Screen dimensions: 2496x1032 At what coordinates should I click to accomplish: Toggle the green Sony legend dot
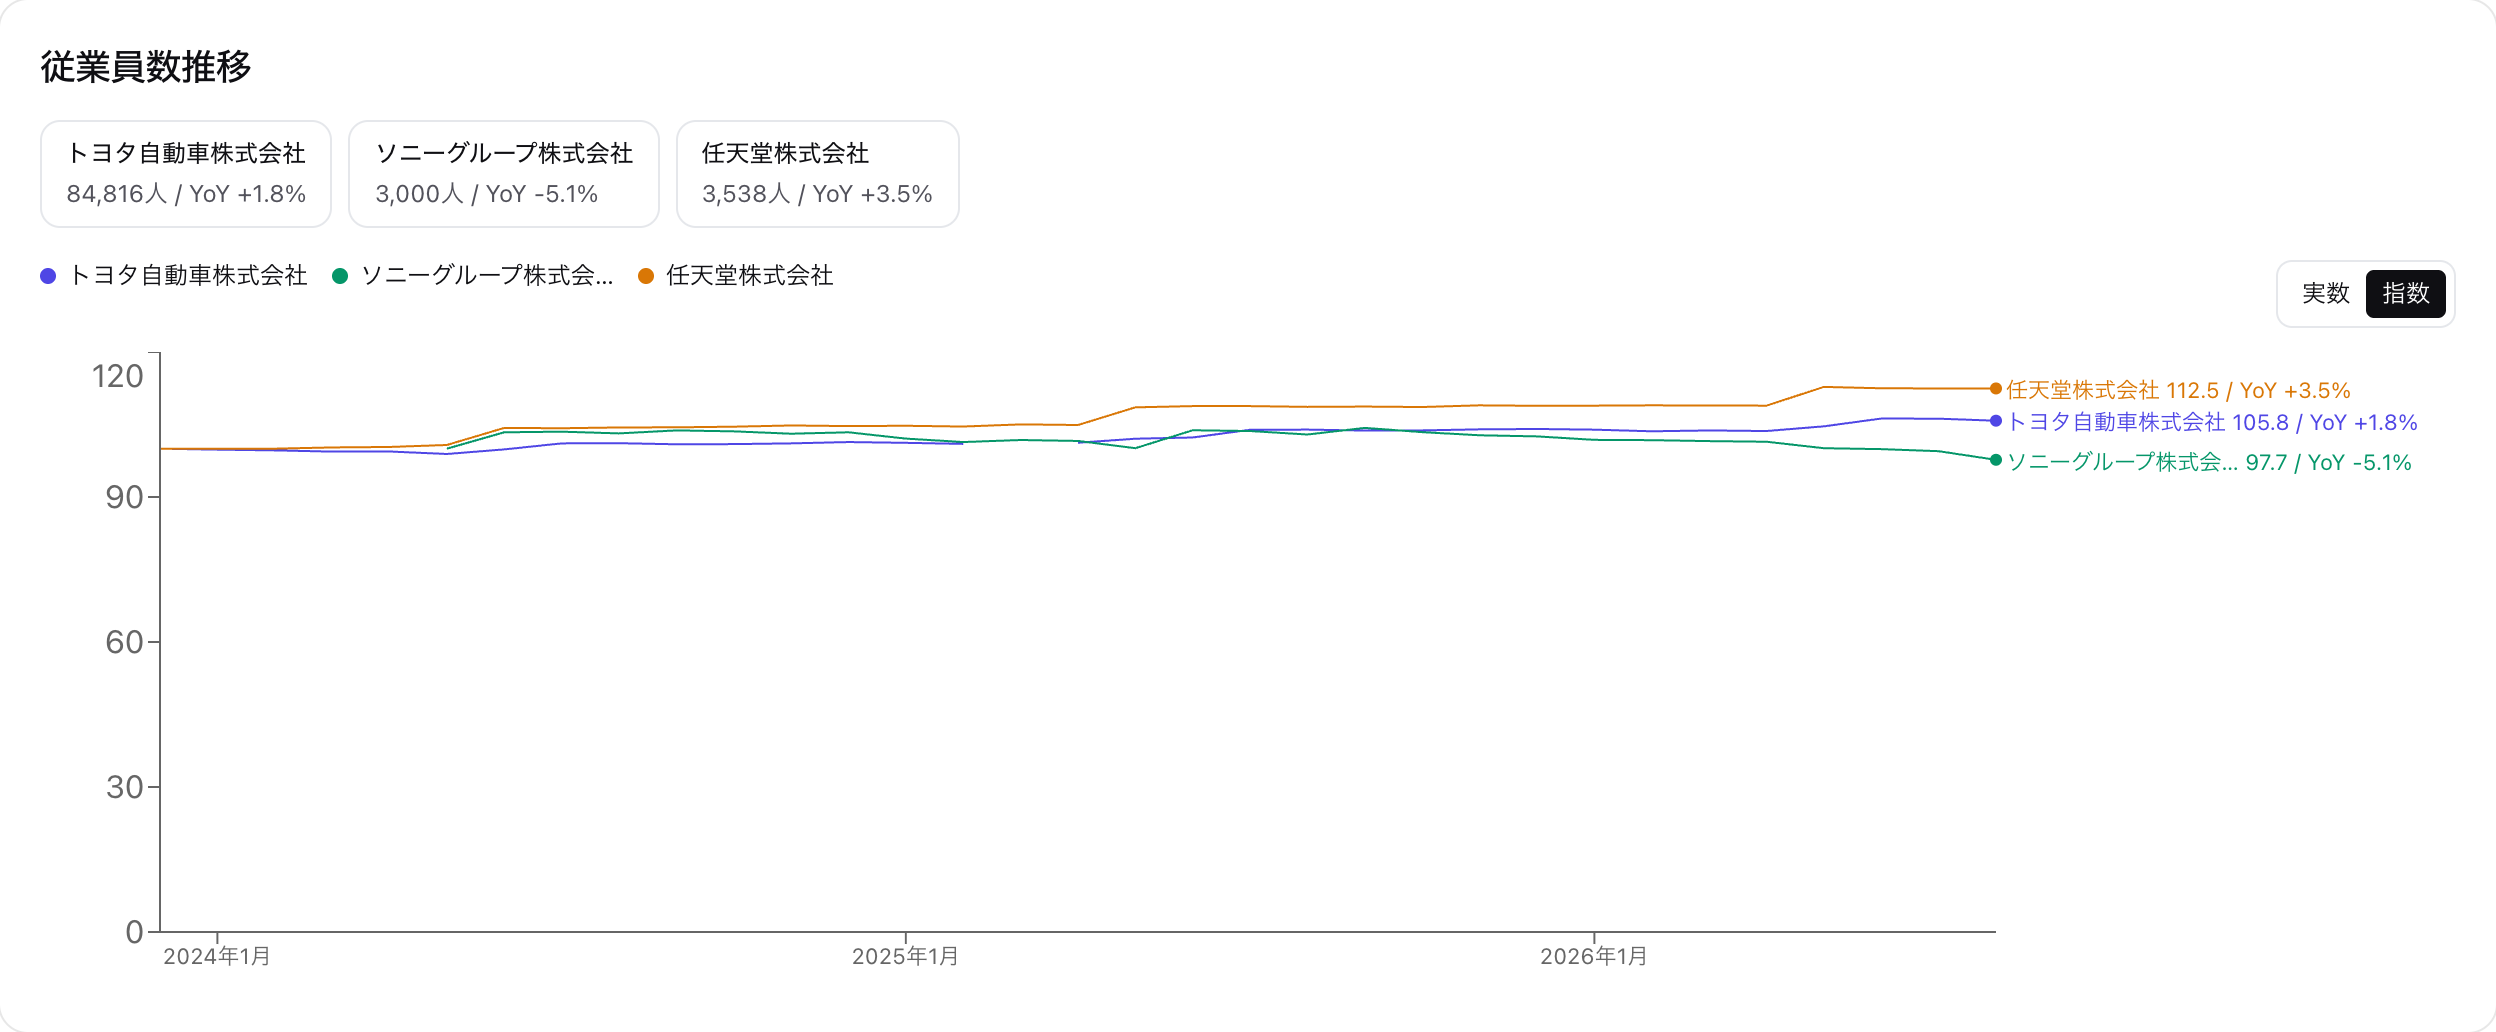click(x=340, y=276)
